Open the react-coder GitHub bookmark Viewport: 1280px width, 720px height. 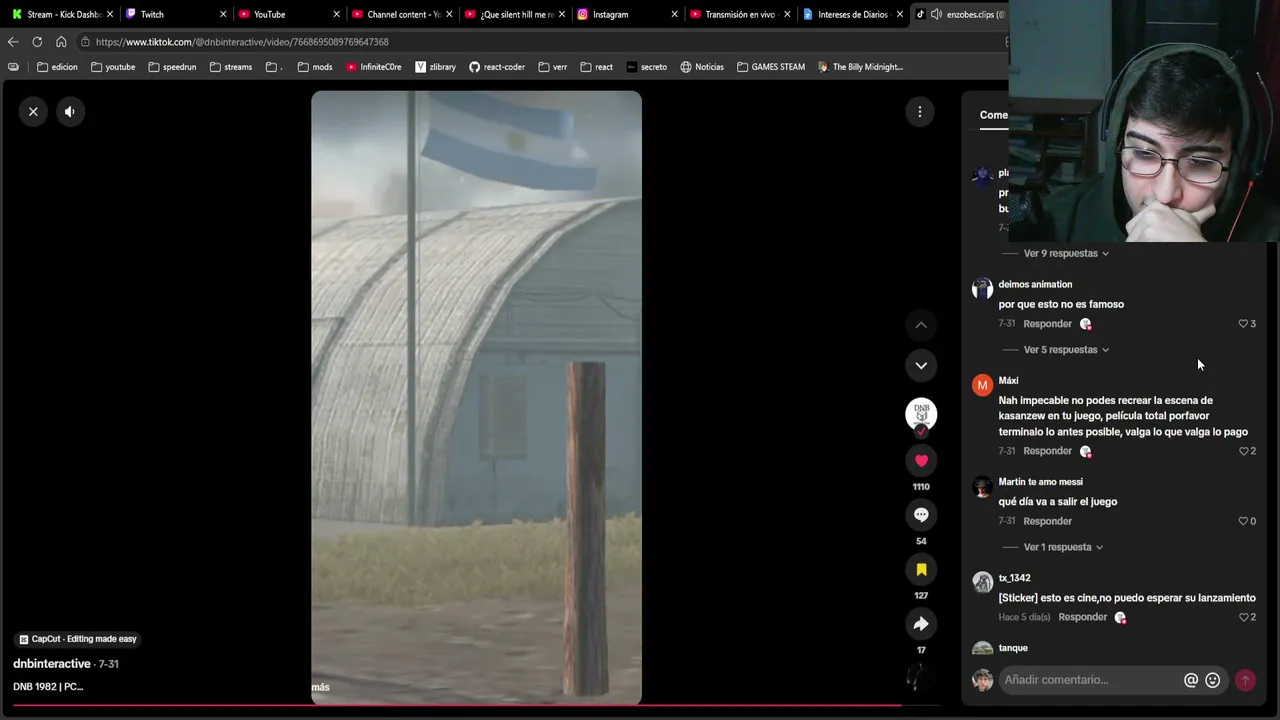click(497, 67)
